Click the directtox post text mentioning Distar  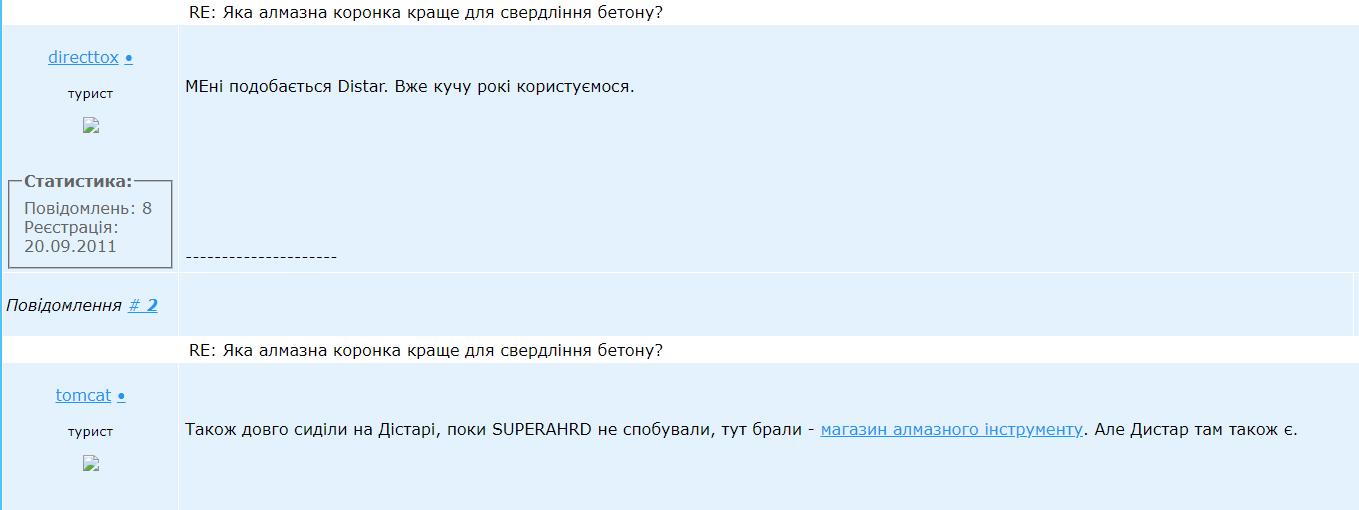410,86
